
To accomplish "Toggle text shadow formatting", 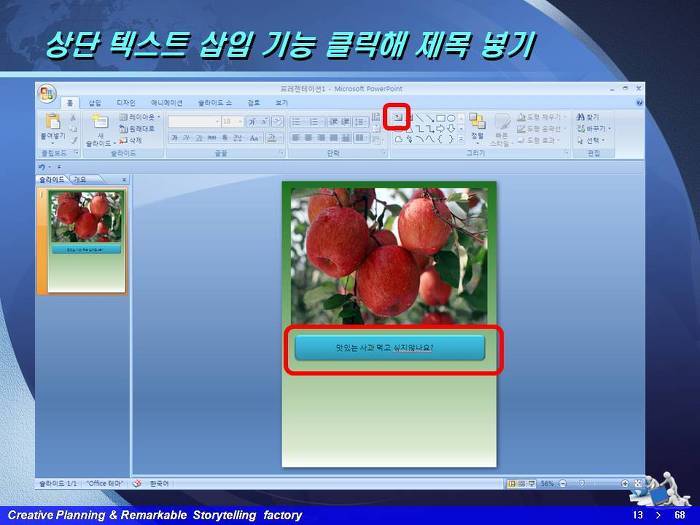I will 225,138.
